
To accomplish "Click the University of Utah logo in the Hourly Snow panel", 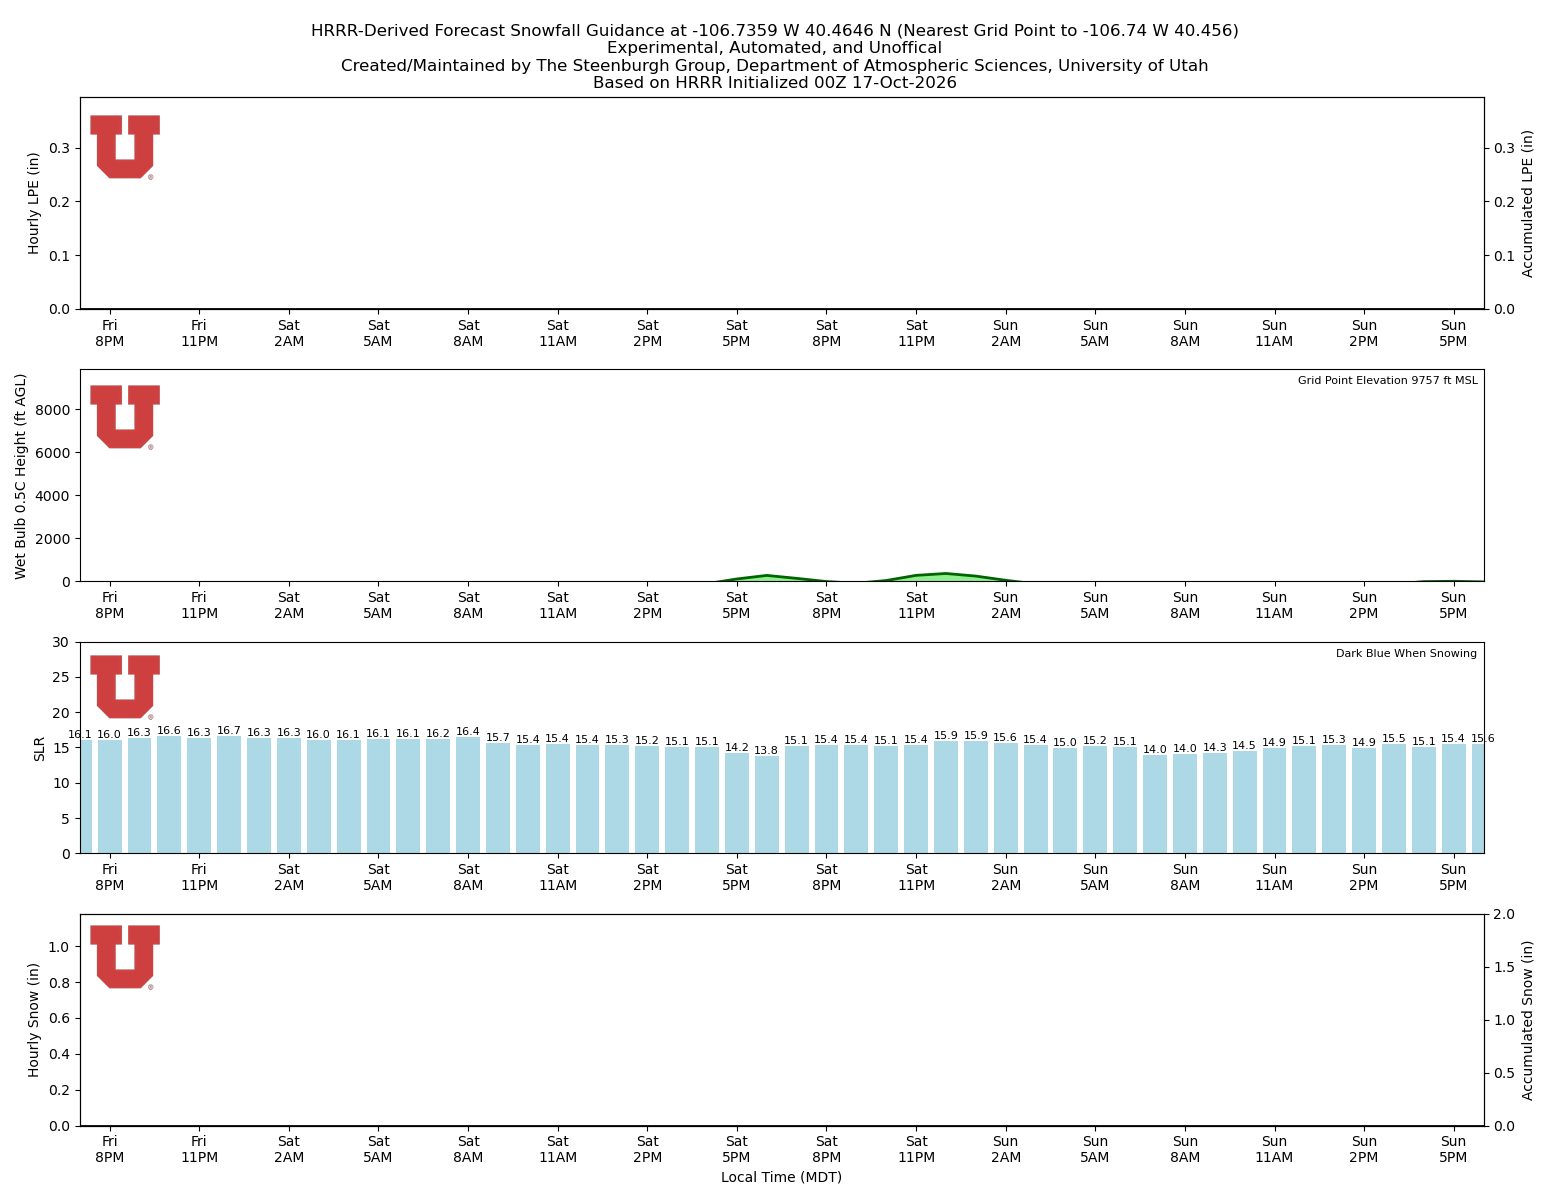I will [x=125, y=957].
